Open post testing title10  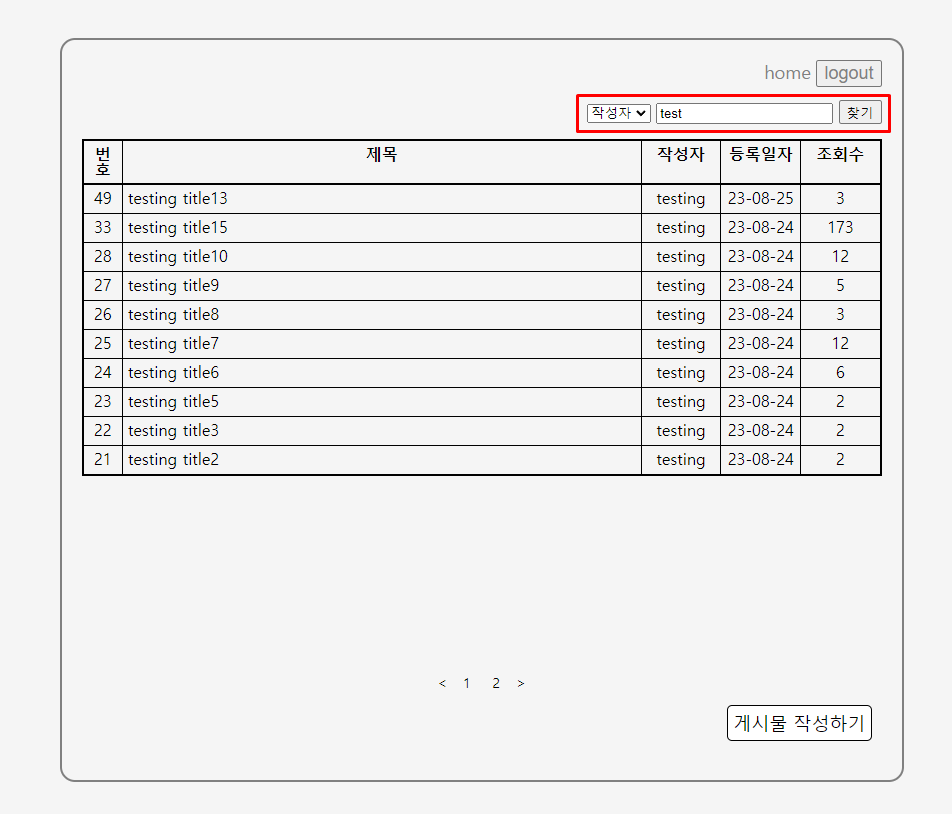point(177,257)
